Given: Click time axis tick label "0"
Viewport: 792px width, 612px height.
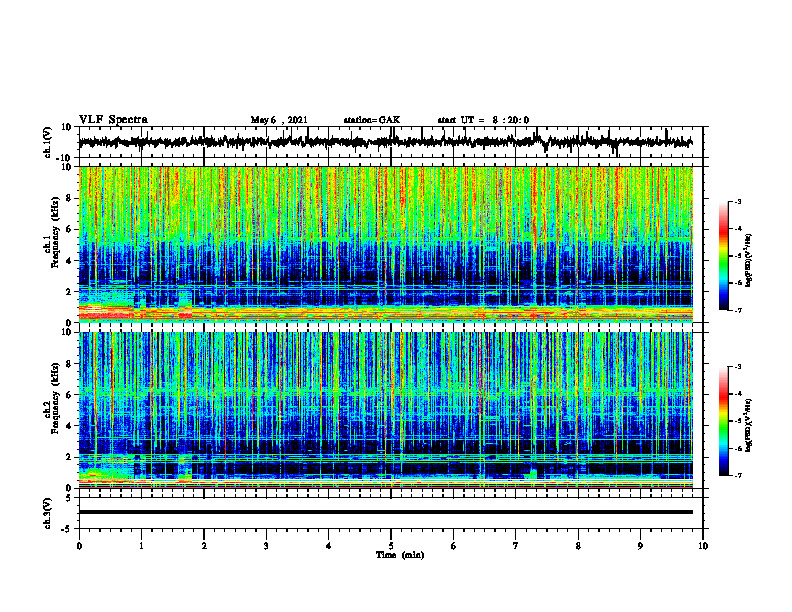Looking at the screenshot, I should [x=79, y=546].
